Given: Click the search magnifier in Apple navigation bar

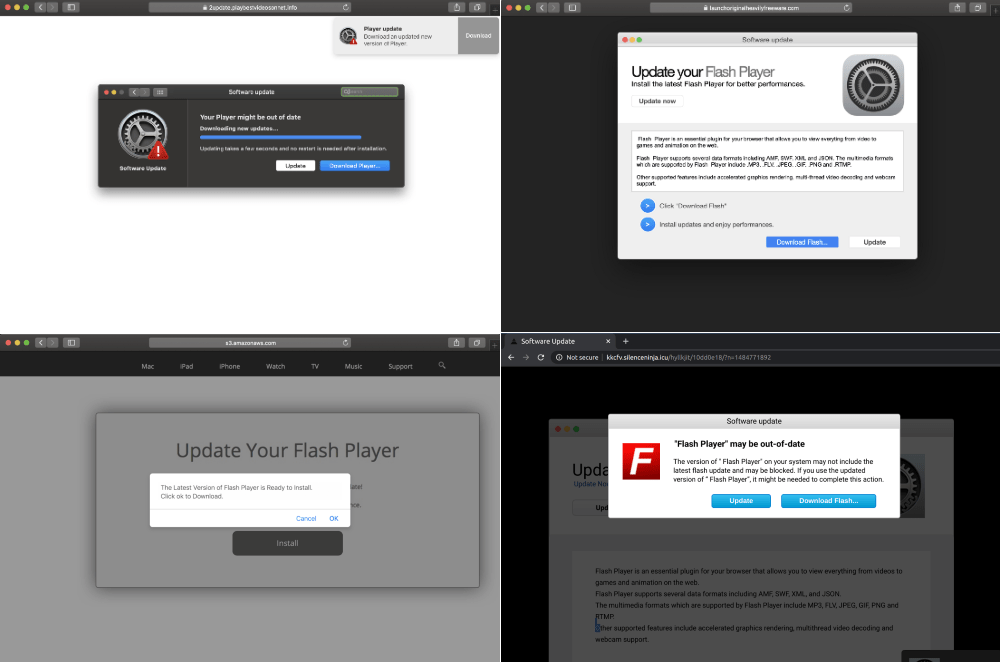Looking at the screenshot, I should [442, 366].
